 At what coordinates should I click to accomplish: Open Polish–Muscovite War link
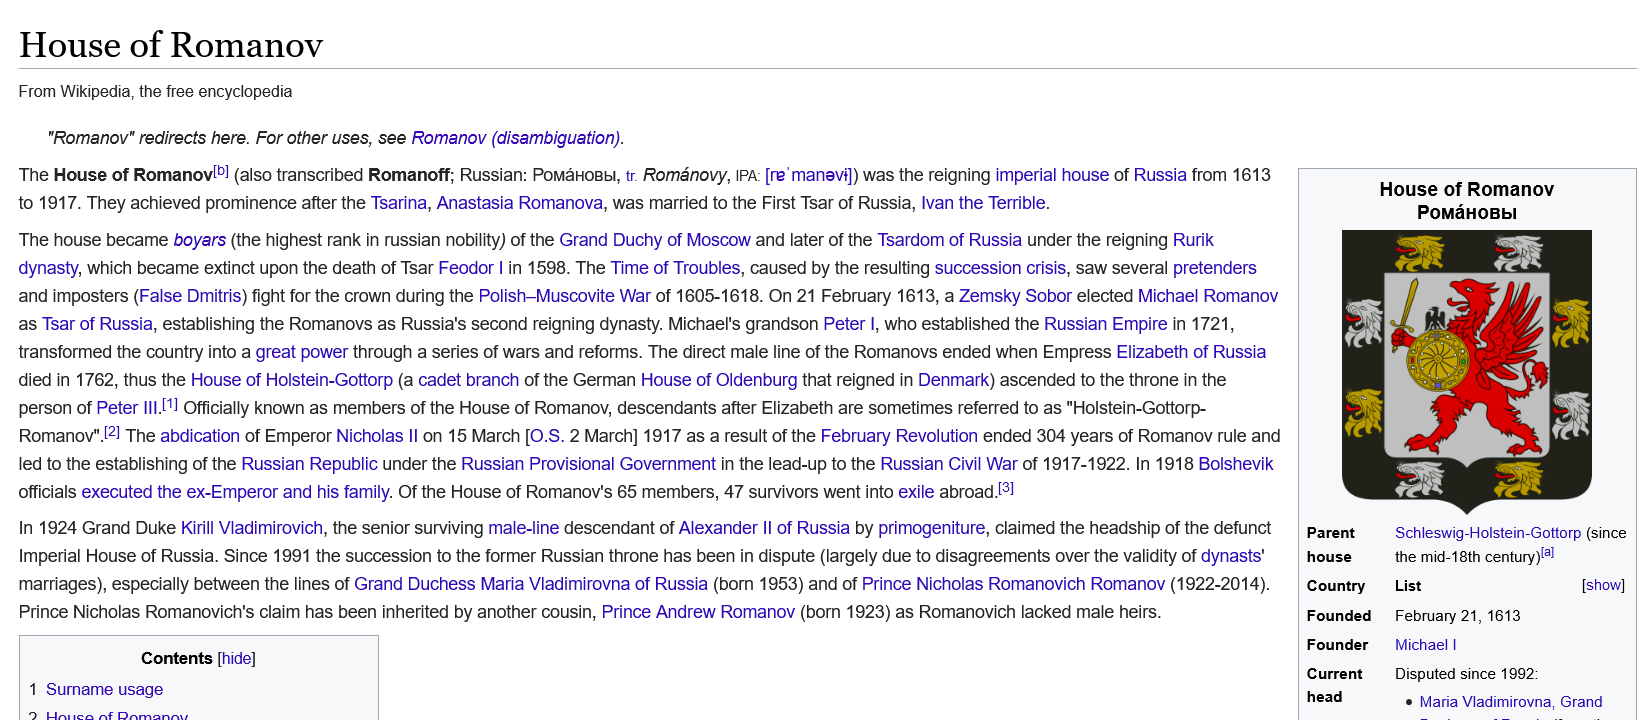pyautogui.click(x=565, y=296)
